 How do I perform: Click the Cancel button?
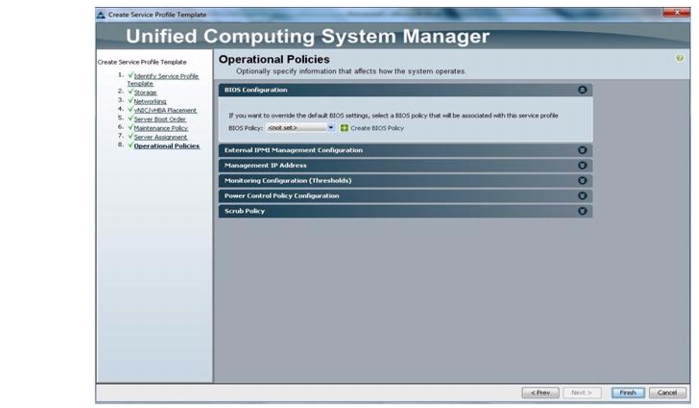[667, 393]
